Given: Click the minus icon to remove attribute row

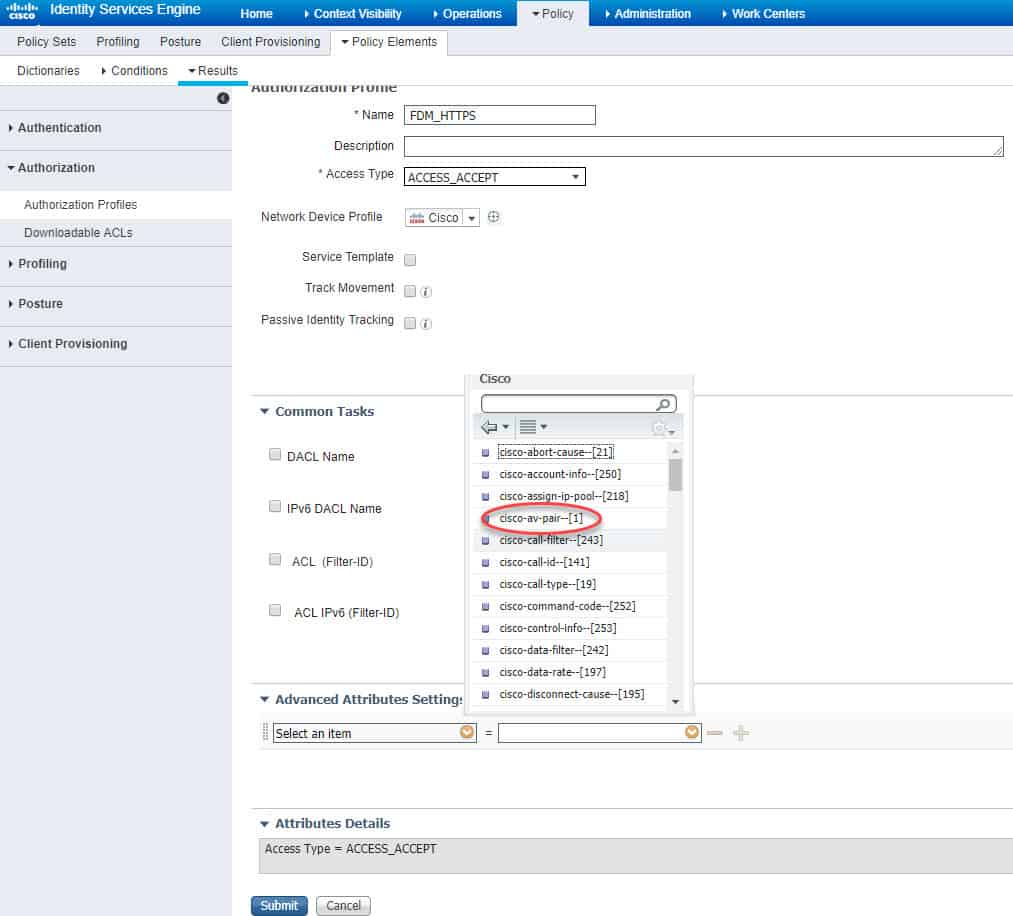Looking at the screenshot, I should (715, 733).
